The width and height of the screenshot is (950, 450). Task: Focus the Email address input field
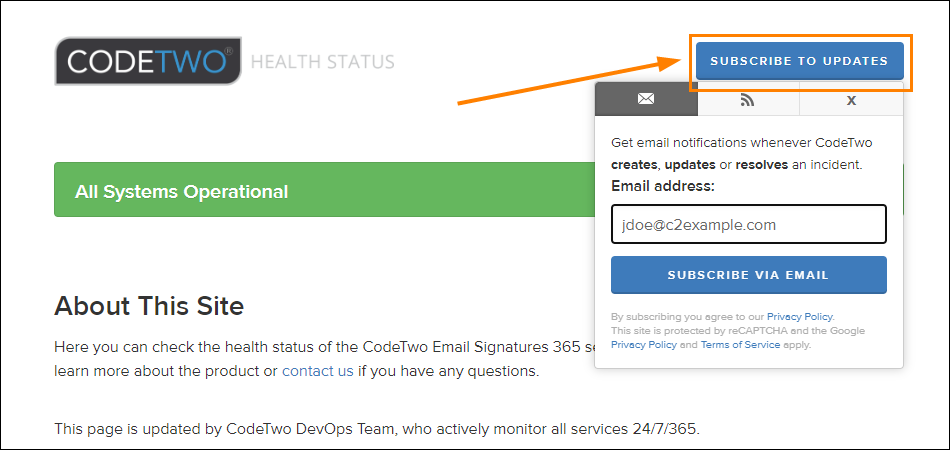[749, 225]
